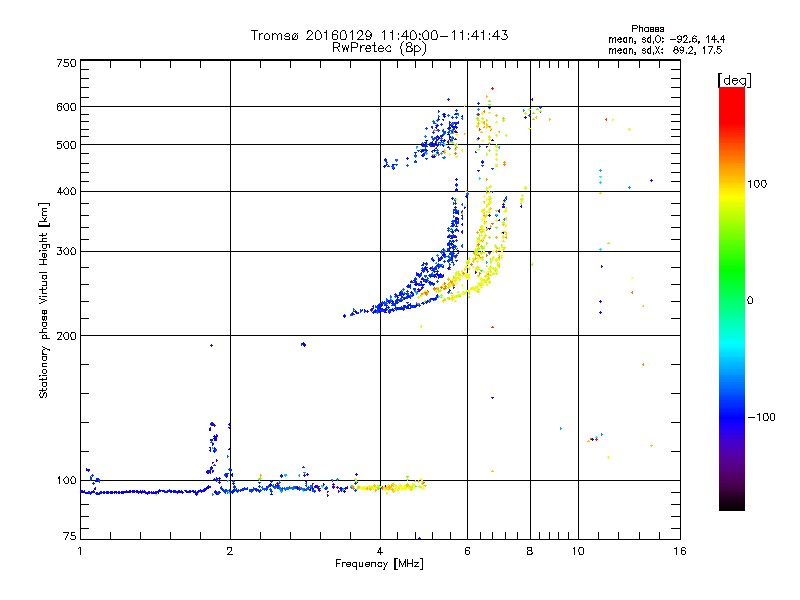
Task: Click the x-axis '8' tick label
Action: coord(530,551)
